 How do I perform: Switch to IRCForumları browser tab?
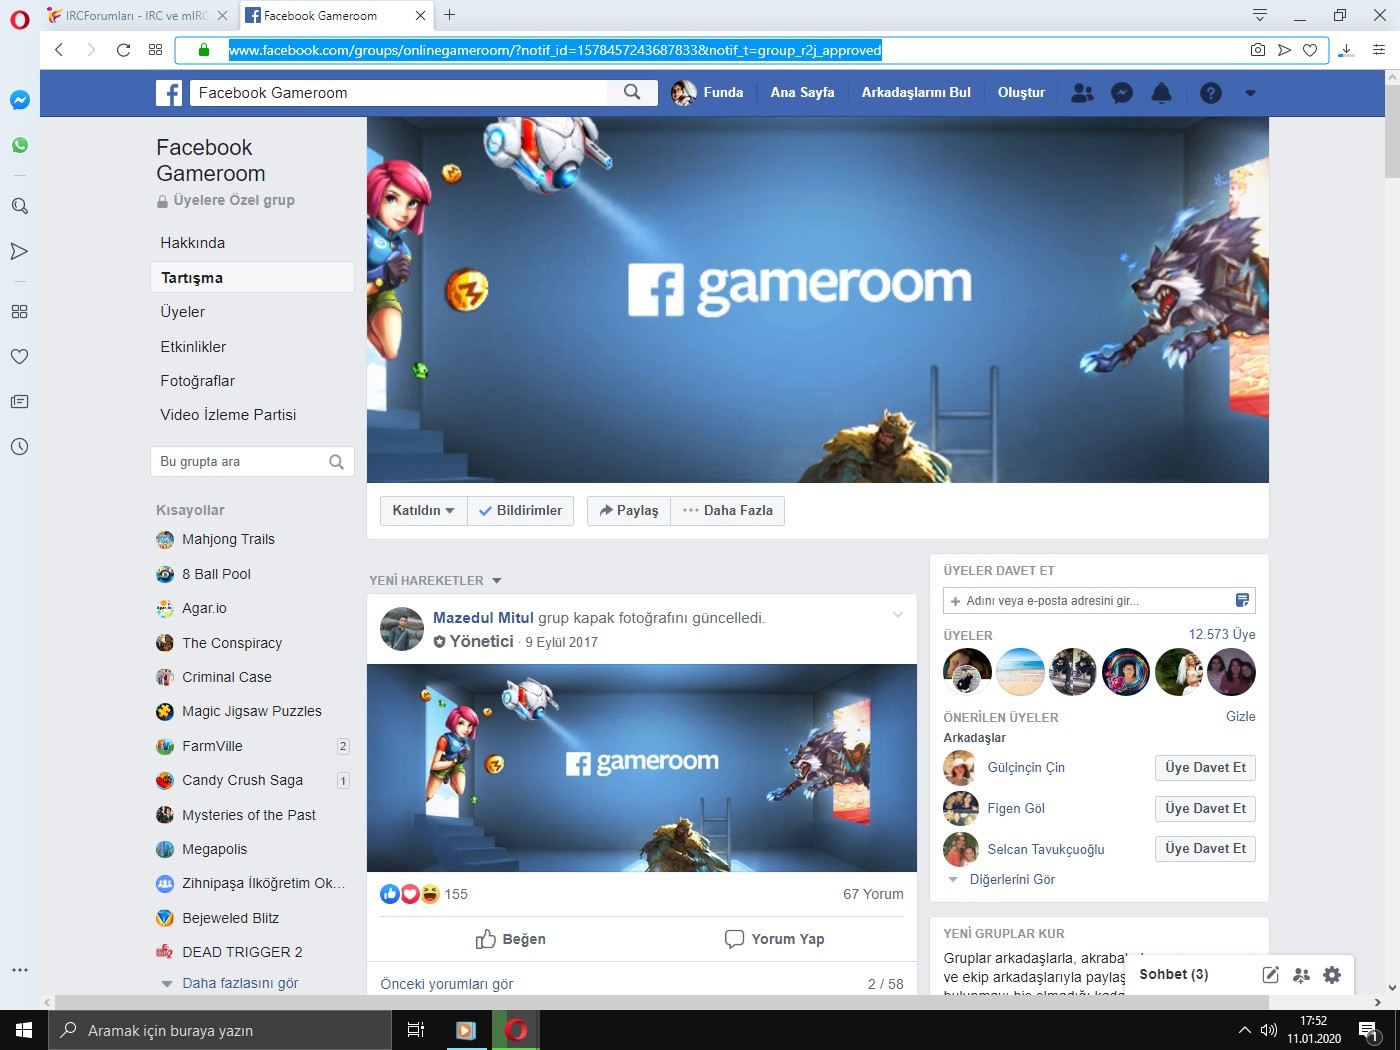tap(137, 16)
